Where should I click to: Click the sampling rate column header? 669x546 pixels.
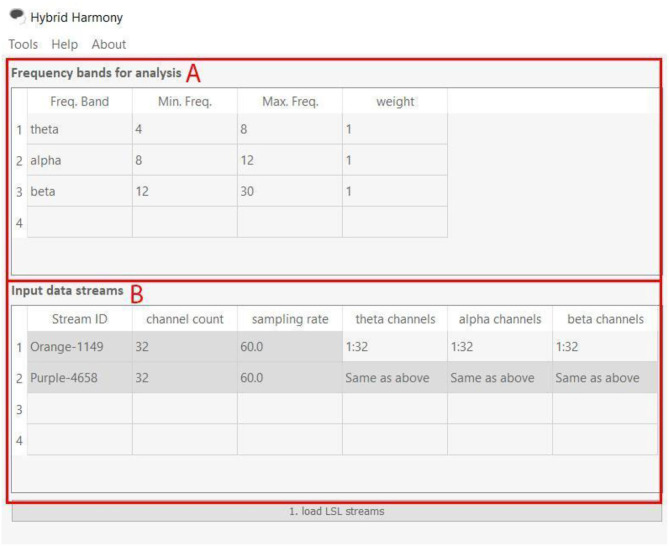pyautogui.click(x=290, y=319)
